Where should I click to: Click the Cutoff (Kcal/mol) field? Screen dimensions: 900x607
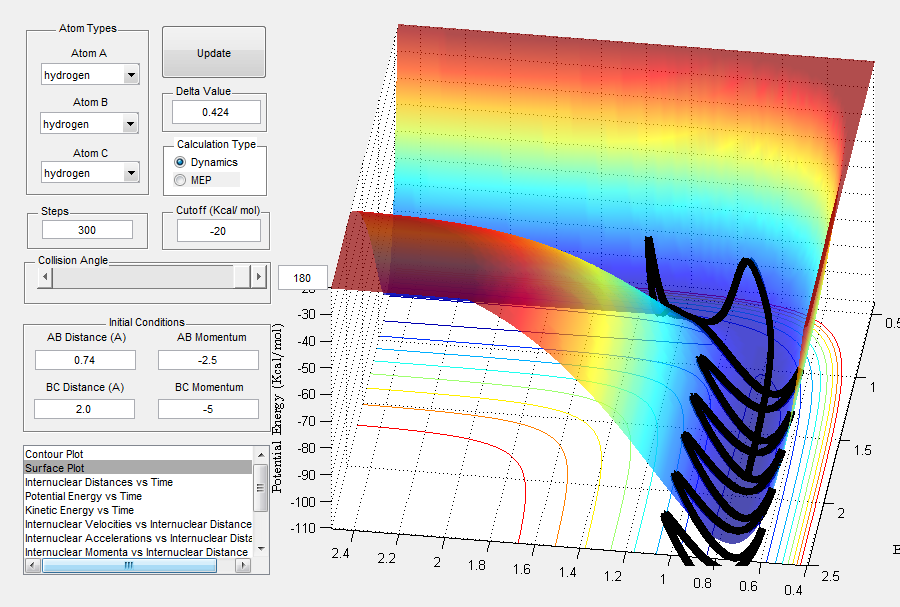point(219,231)
